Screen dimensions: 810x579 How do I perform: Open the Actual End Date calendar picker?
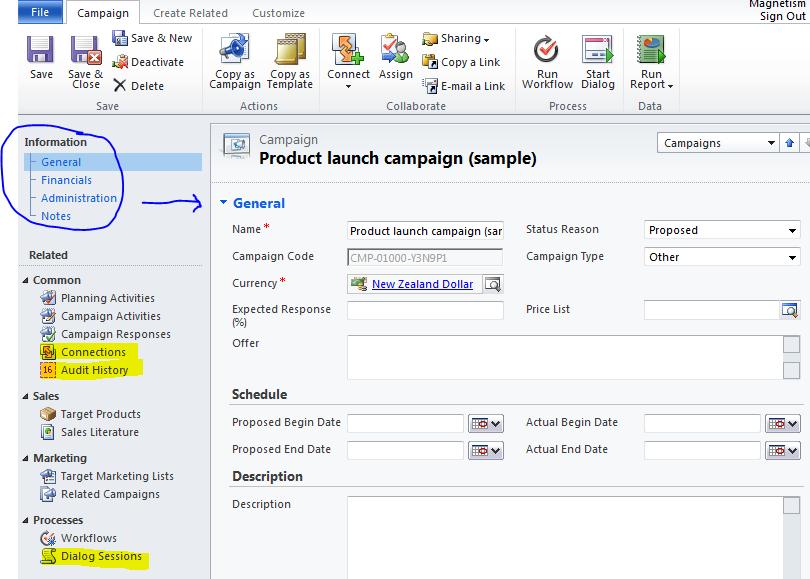click(x=783, y=450)
